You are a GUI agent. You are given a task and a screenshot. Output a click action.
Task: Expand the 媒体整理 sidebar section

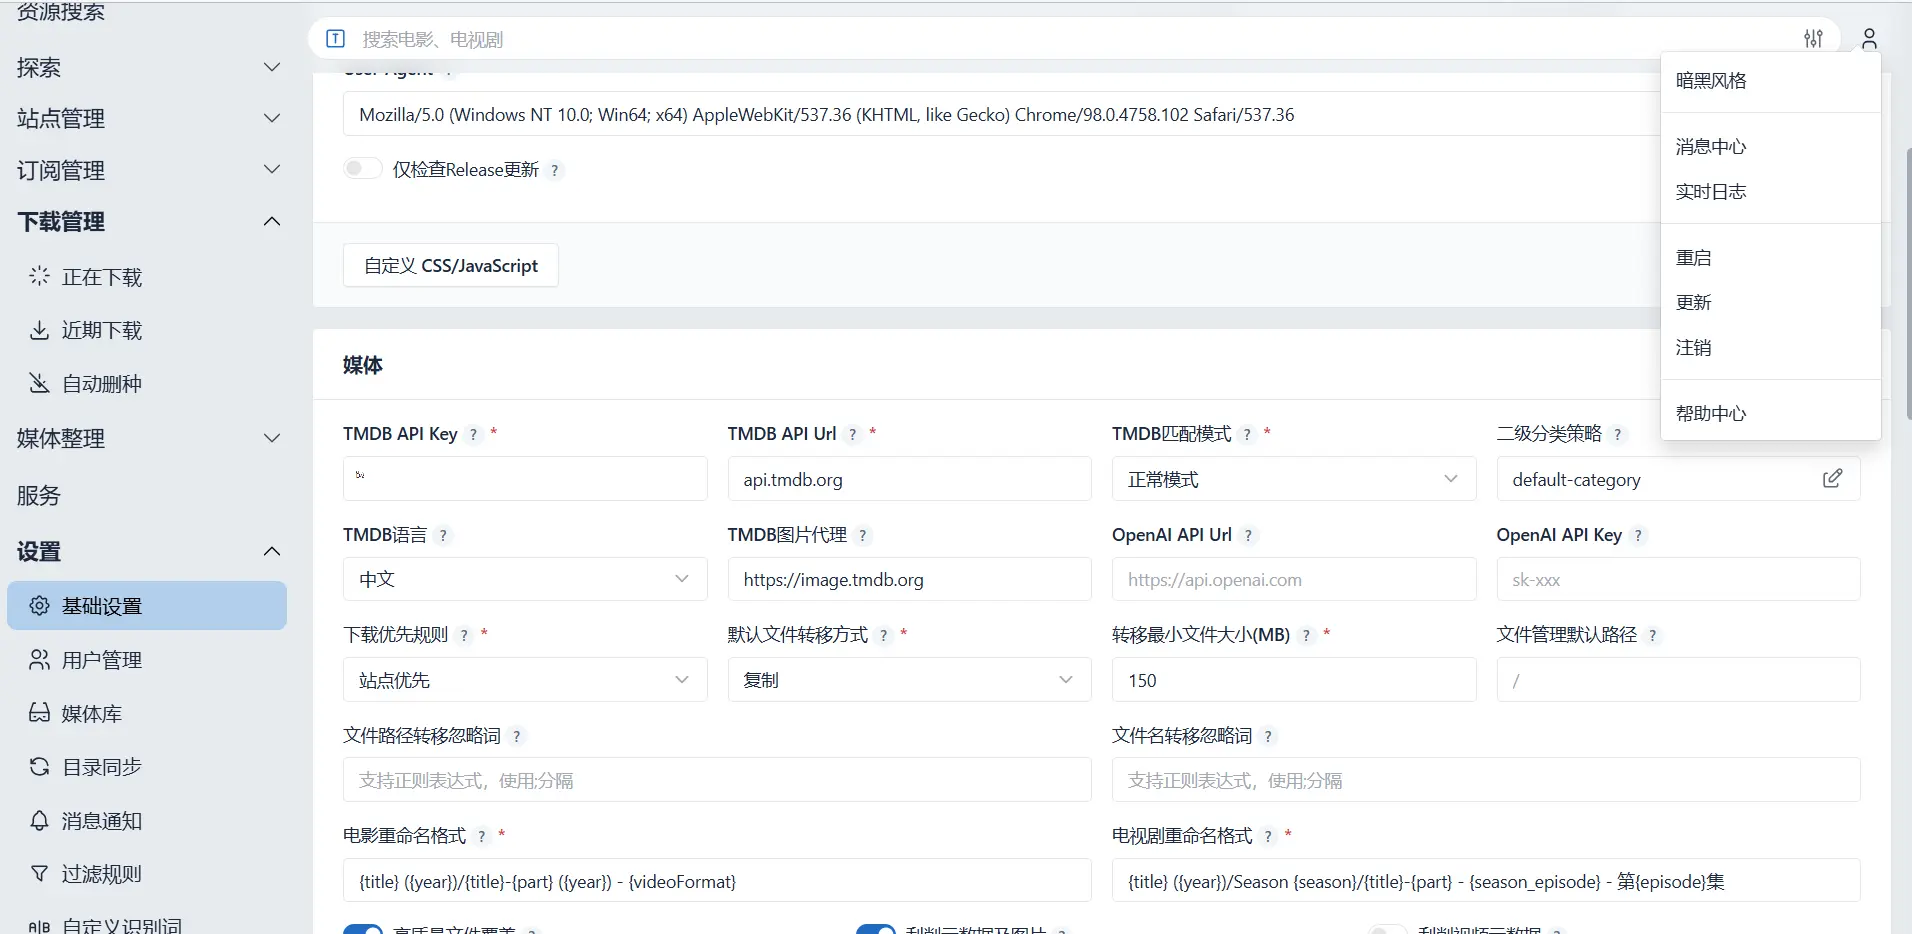point(272,438)
